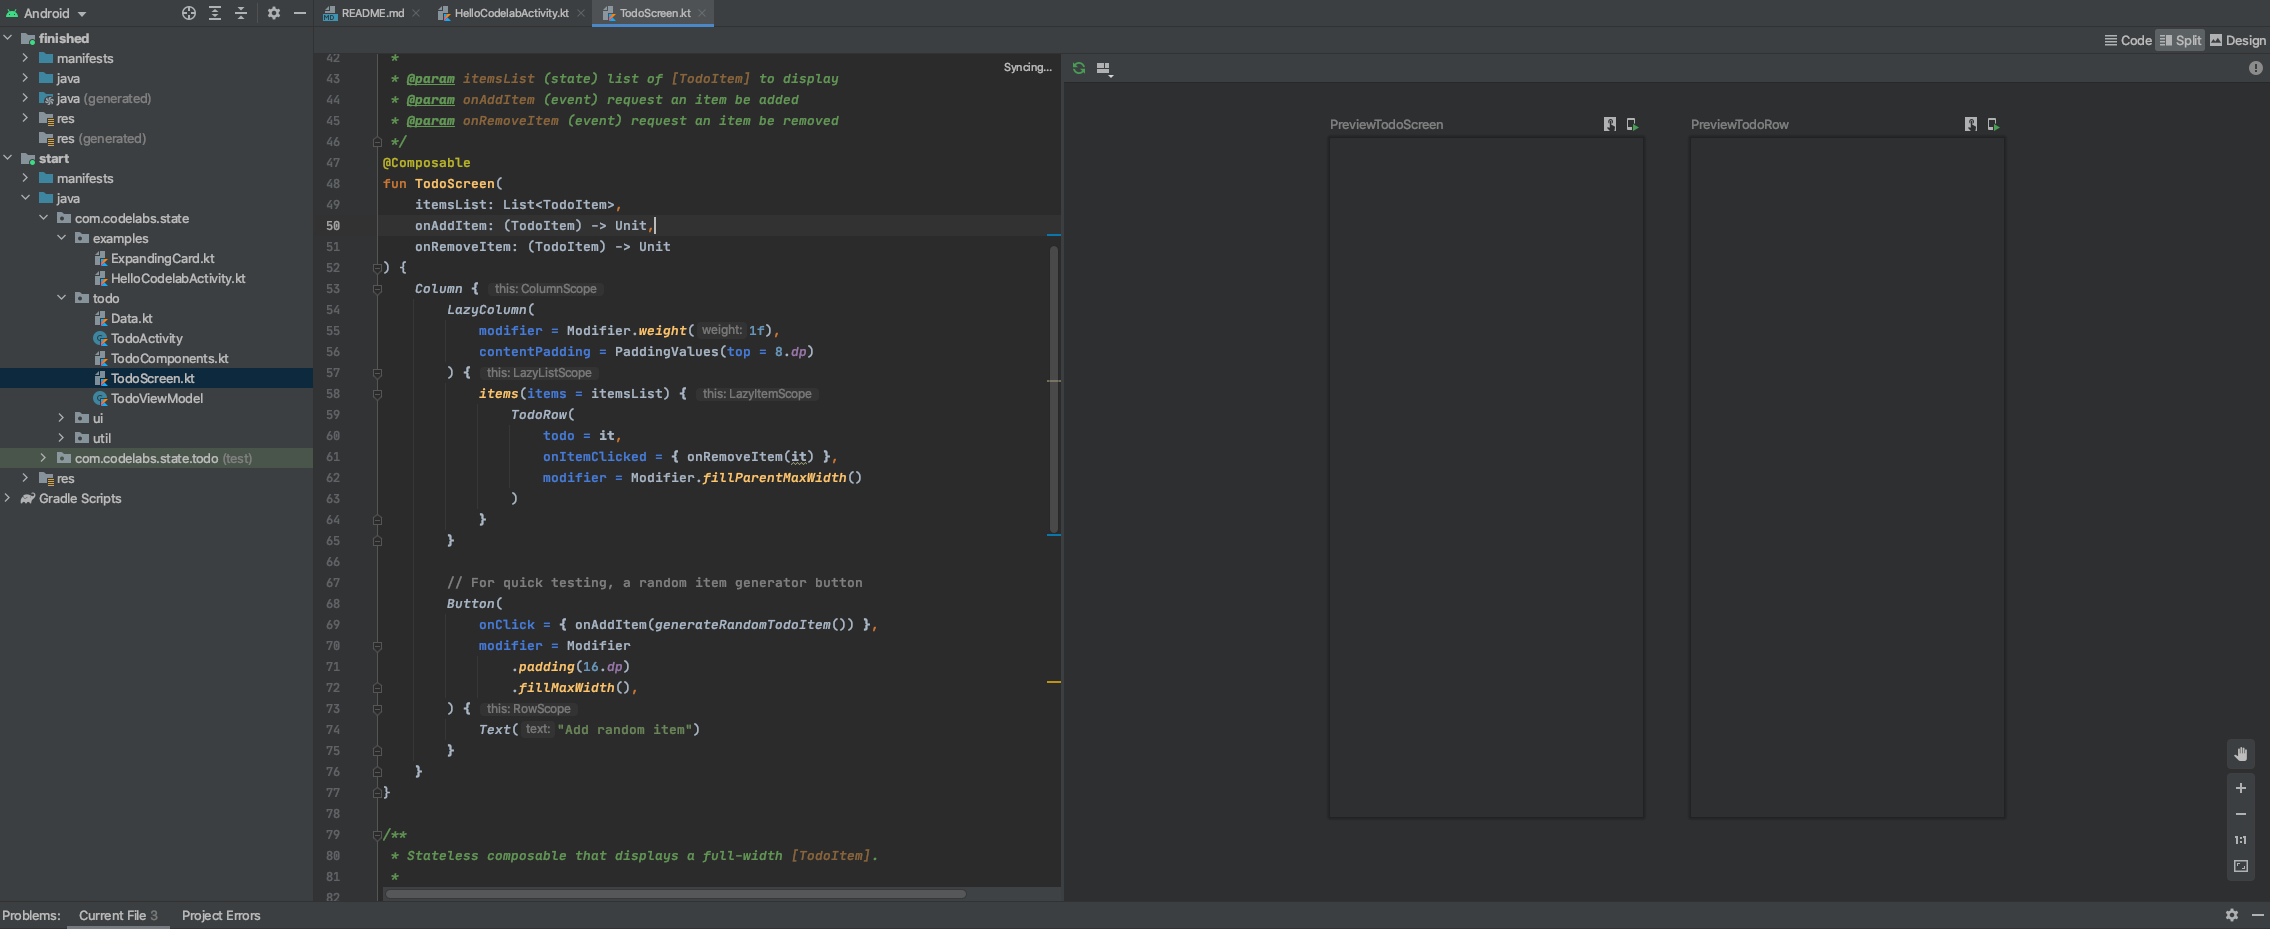
Task: Click the green preview refresh icon
Action: tap(1079, 68)
